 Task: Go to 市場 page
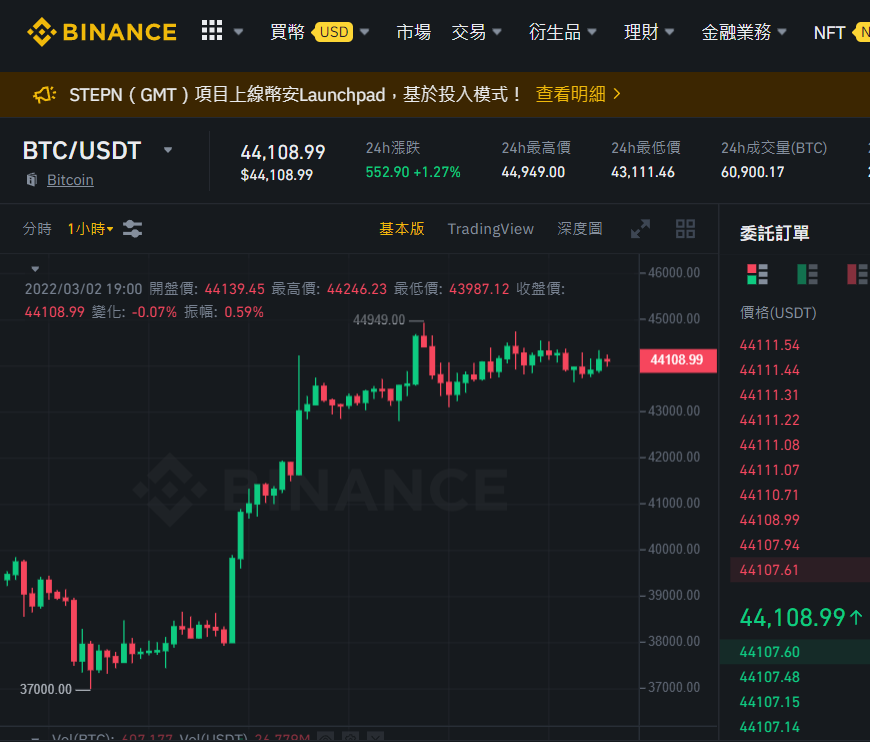[413, 32]
